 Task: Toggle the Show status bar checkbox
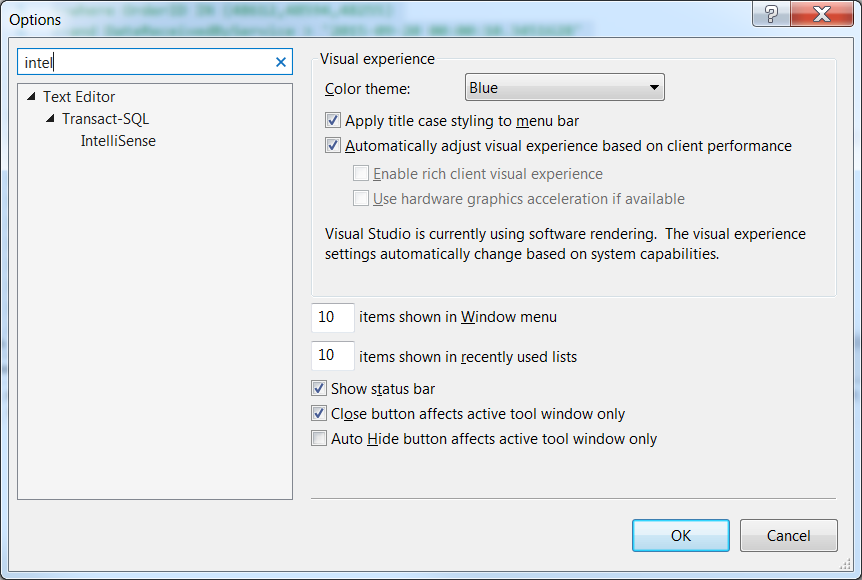[x=319, y=389]
